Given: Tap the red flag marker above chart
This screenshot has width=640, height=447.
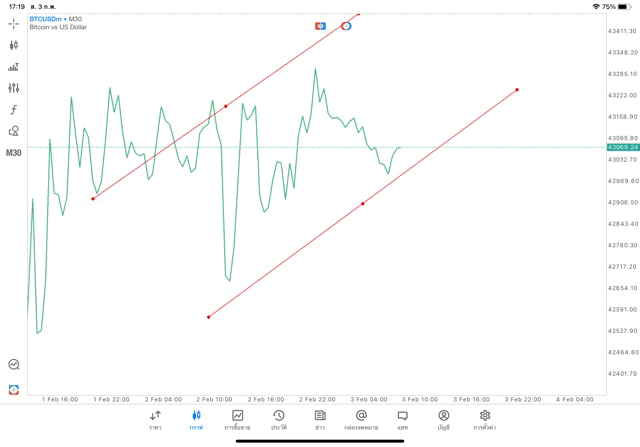Looking at the screenshot, I should coord(320,26).
